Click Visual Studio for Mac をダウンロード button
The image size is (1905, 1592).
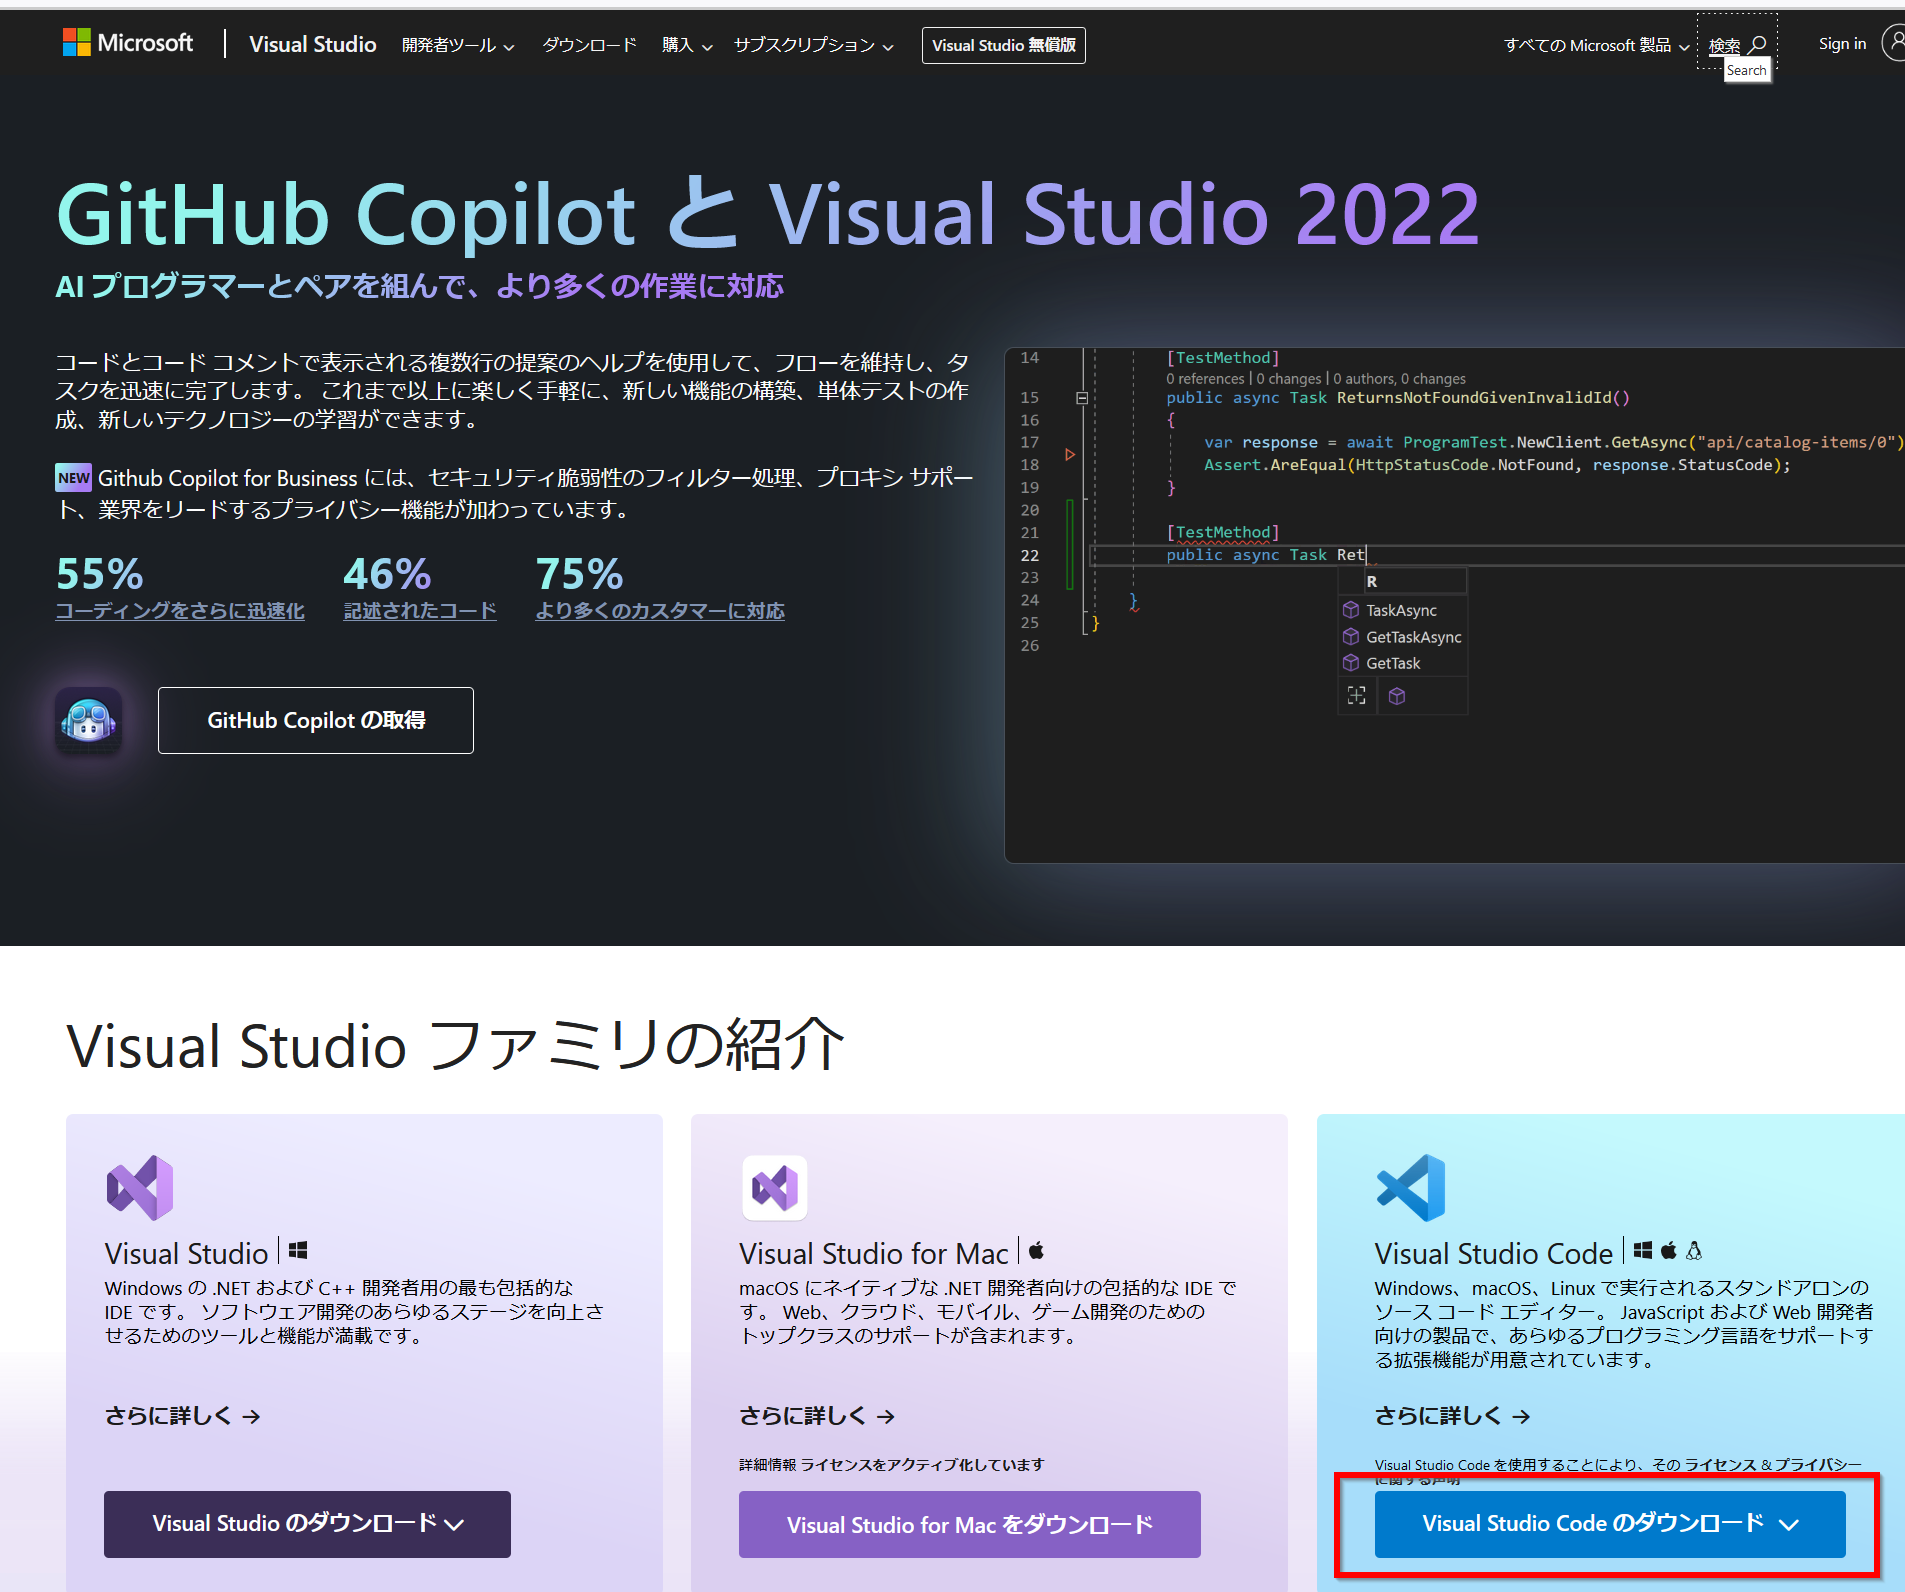click(x=970, y=1524)
